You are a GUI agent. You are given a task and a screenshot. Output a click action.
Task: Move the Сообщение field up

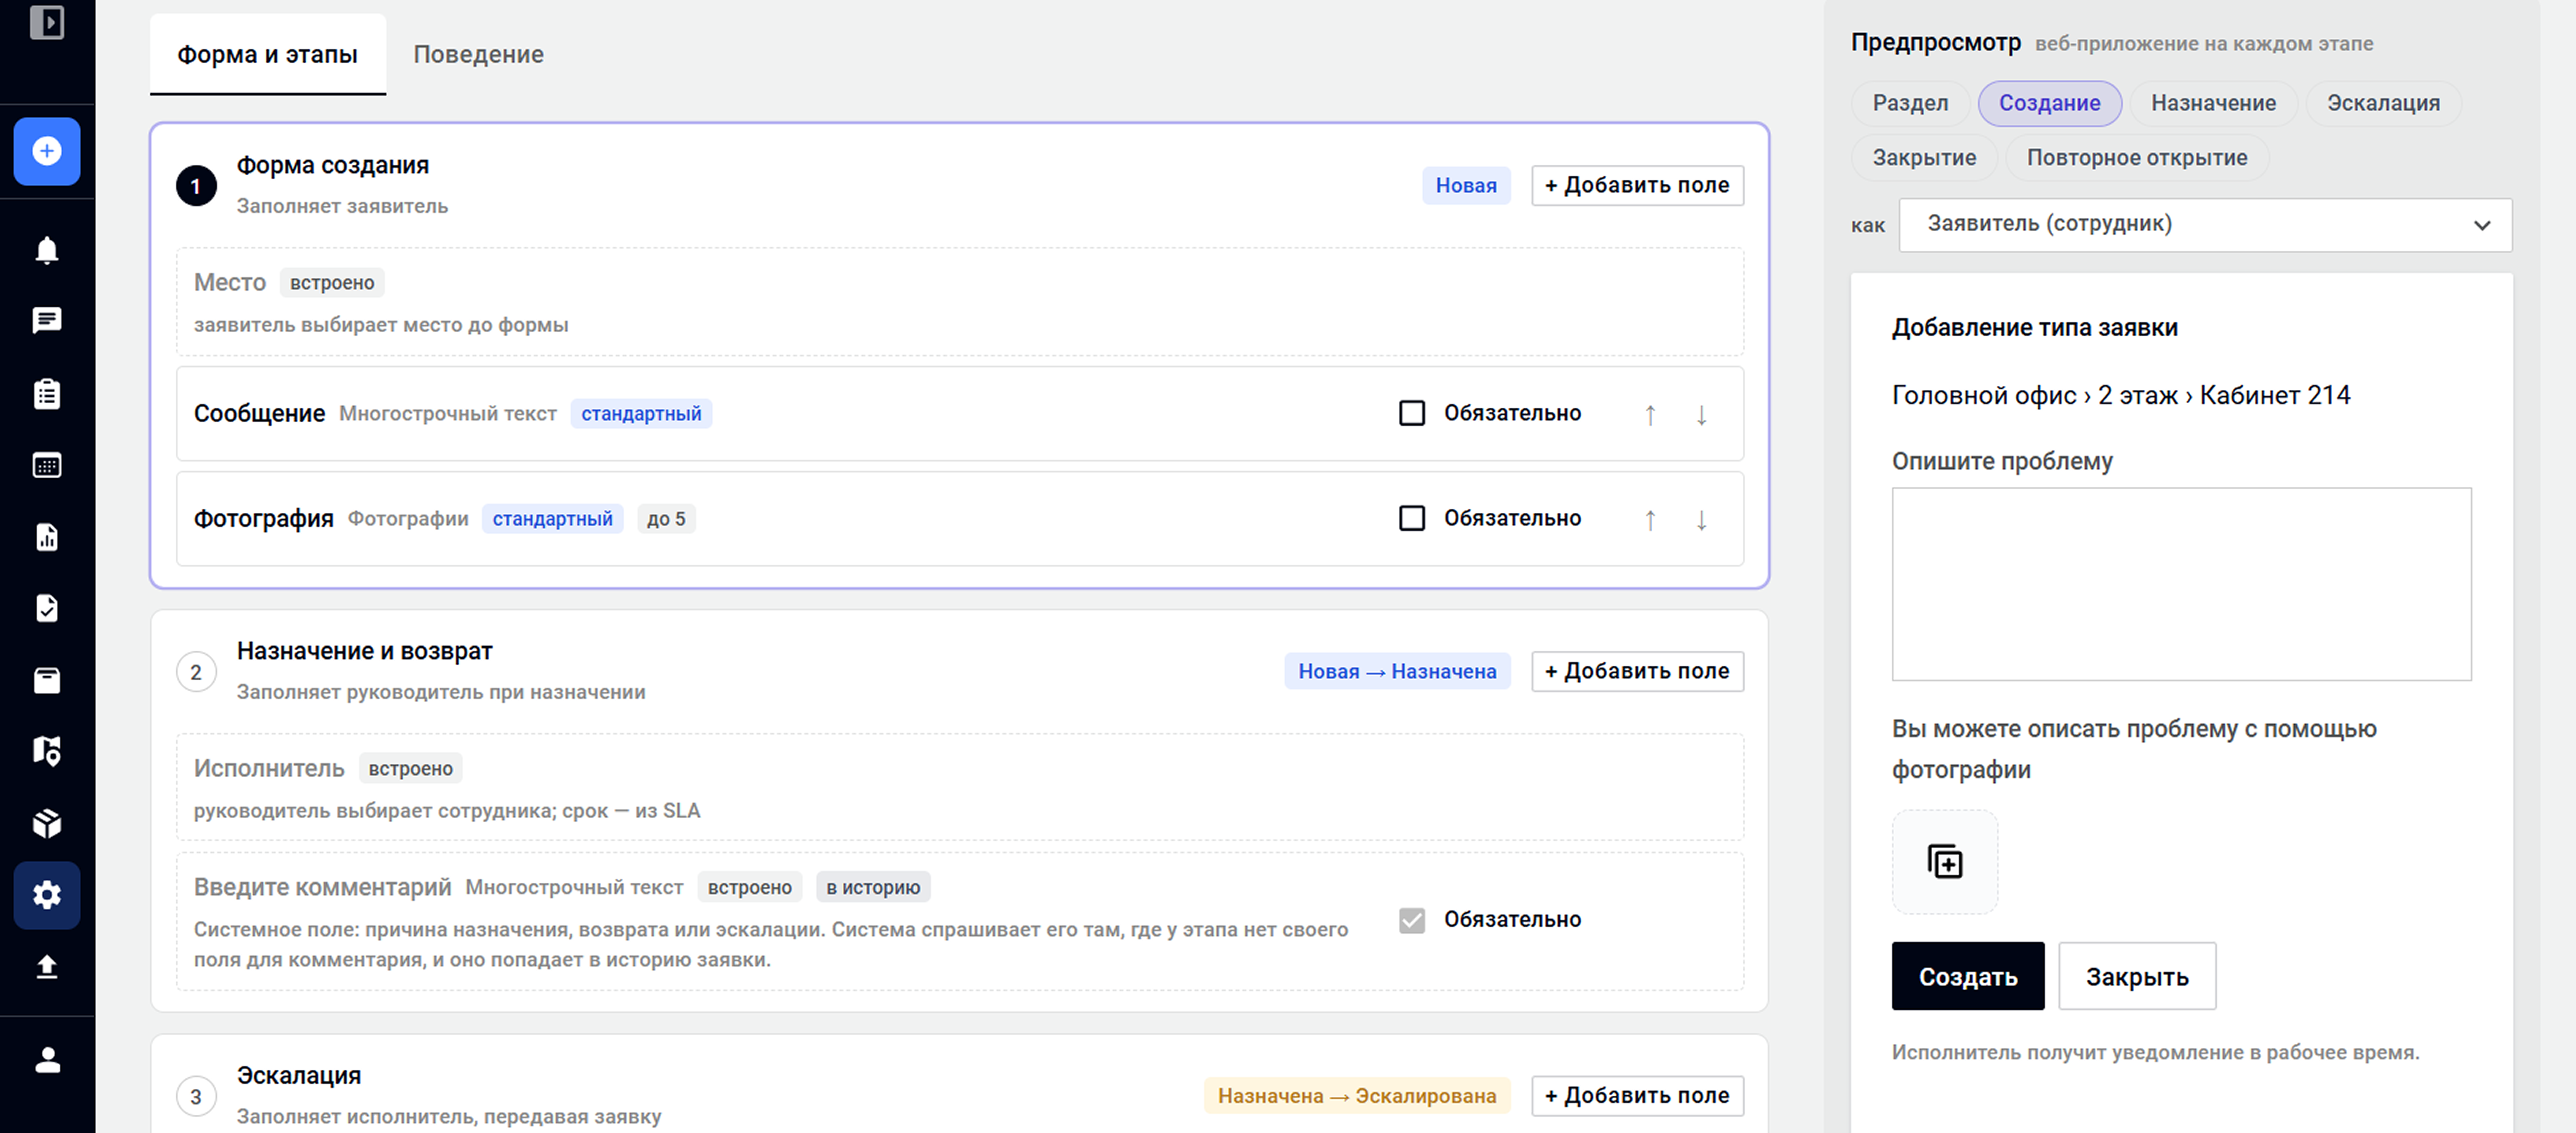point(1650,414)
